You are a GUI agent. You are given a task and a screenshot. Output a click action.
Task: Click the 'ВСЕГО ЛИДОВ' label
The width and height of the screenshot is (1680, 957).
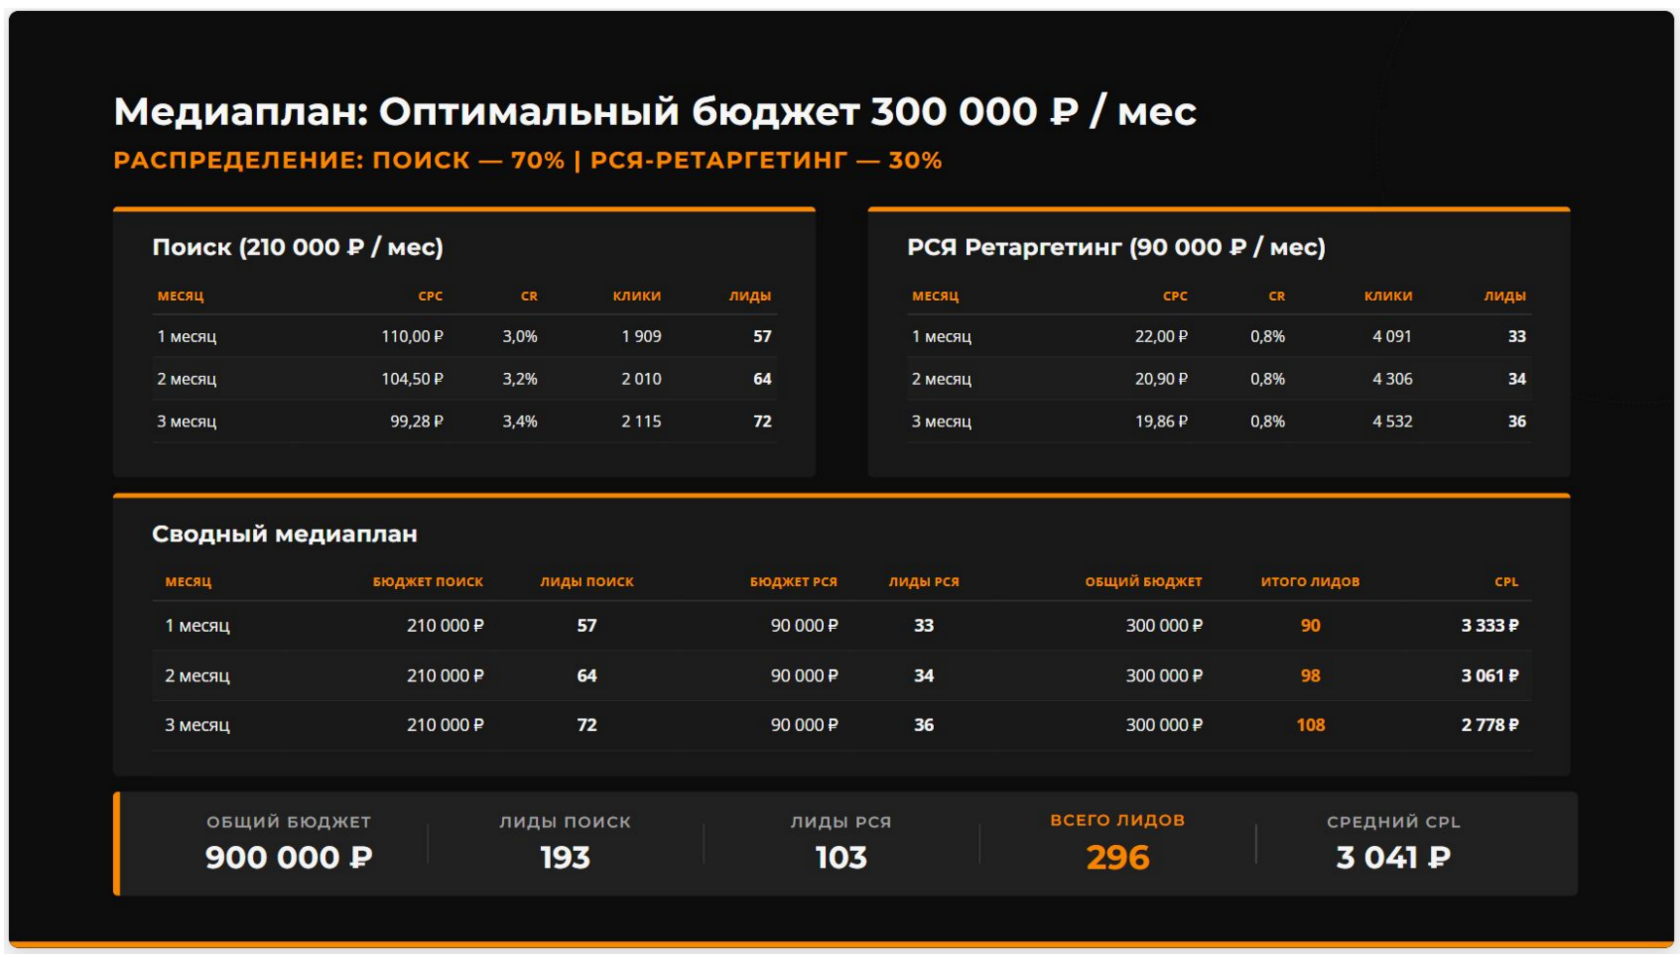tap(1117, 820)
